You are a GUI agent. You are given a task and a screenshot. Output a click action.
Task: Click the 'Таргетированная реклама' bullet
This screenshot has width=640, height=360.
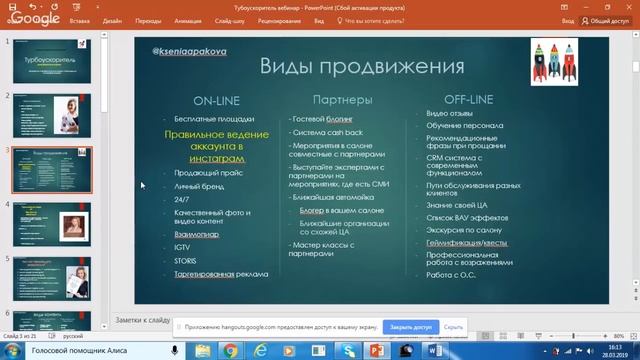pyautogui.click(x=221, y=274)
